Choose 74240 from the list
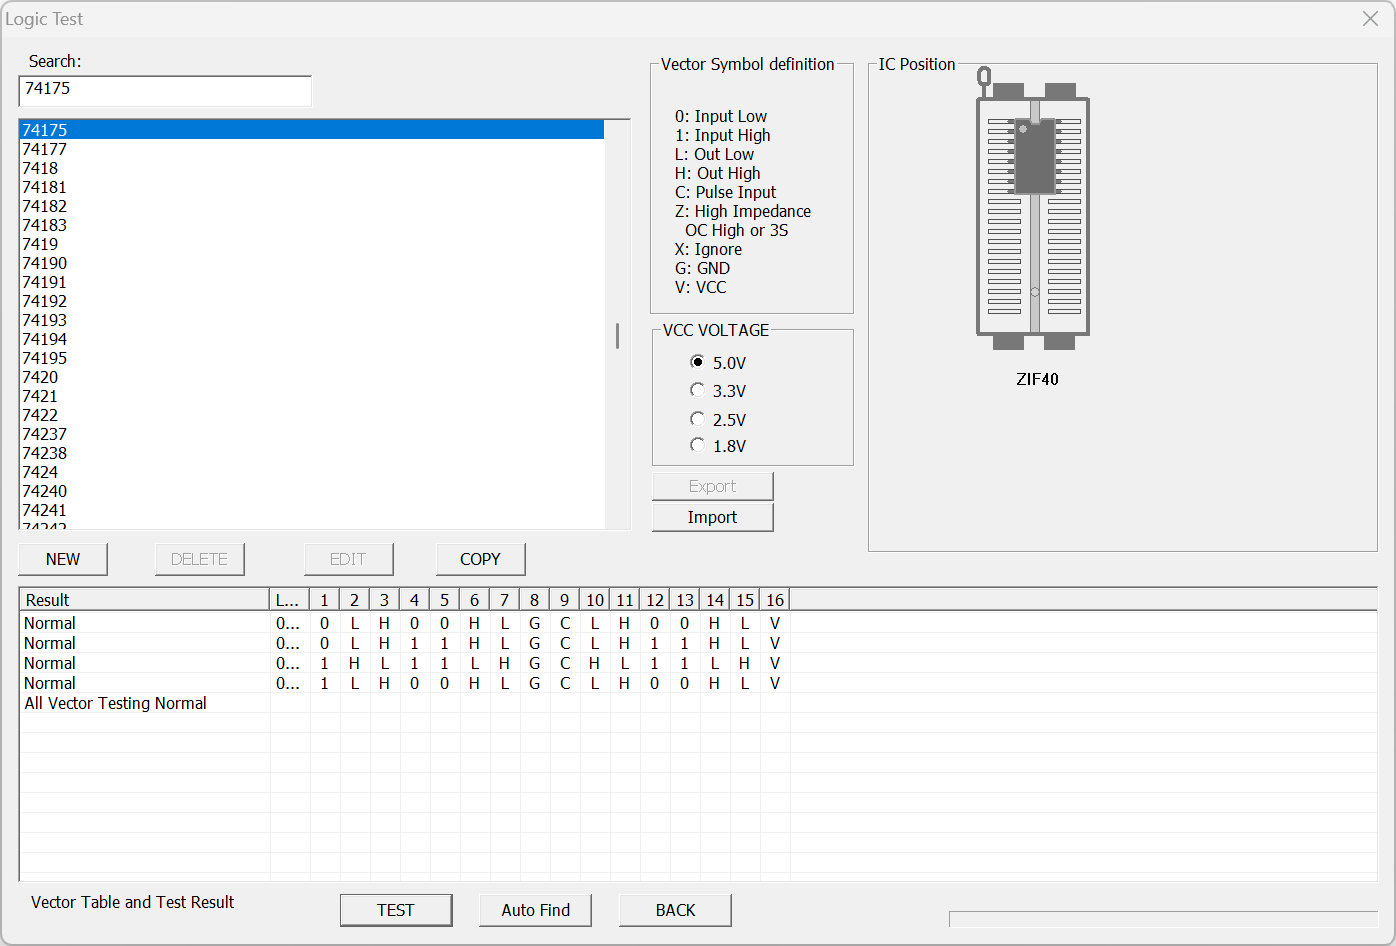The width and height of the screenshot is (1396, 946). (x=312, y=491)
